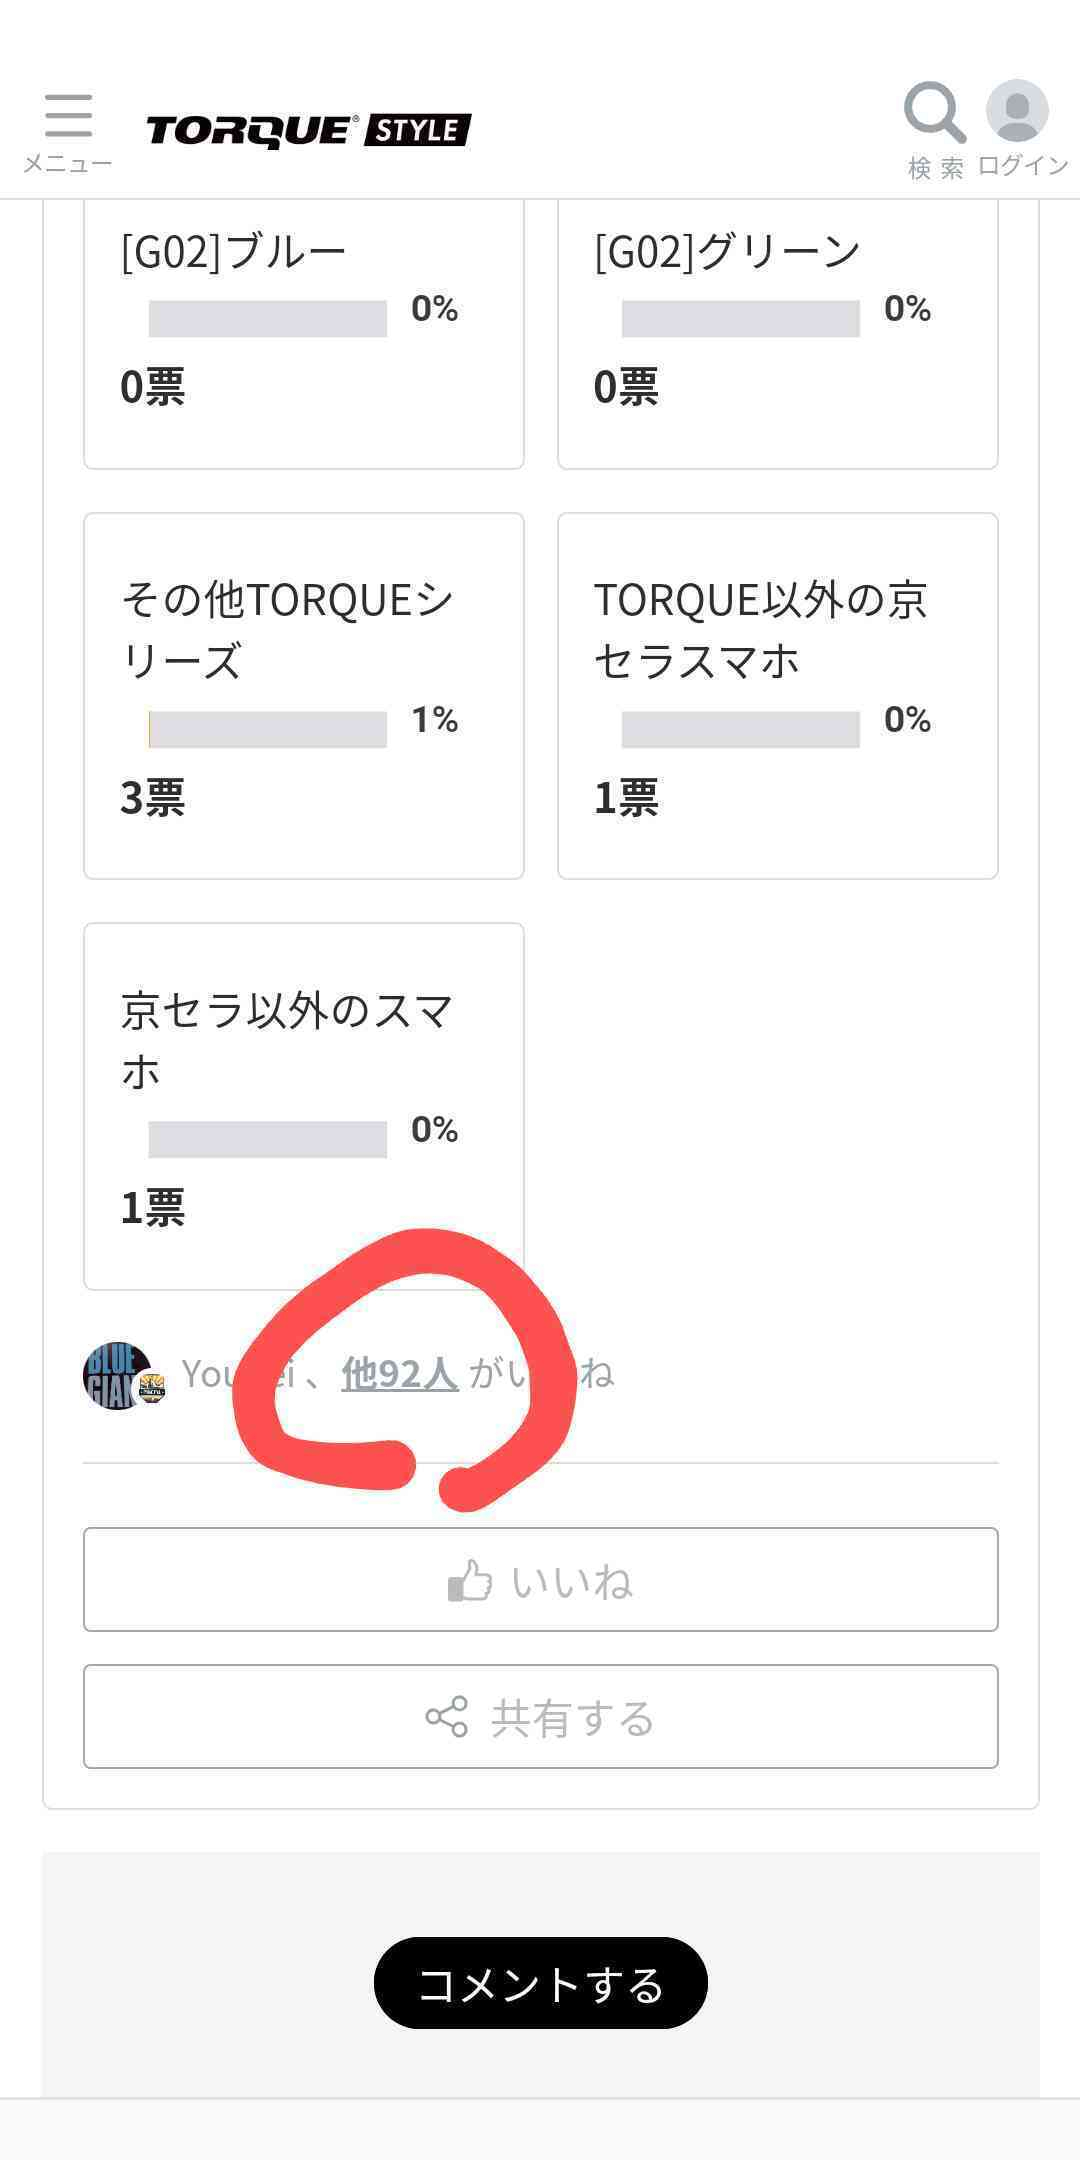1080x2160 pixels.
Task: Click the [G02]ブルー vote progress bar
Action: pos(267,318)
